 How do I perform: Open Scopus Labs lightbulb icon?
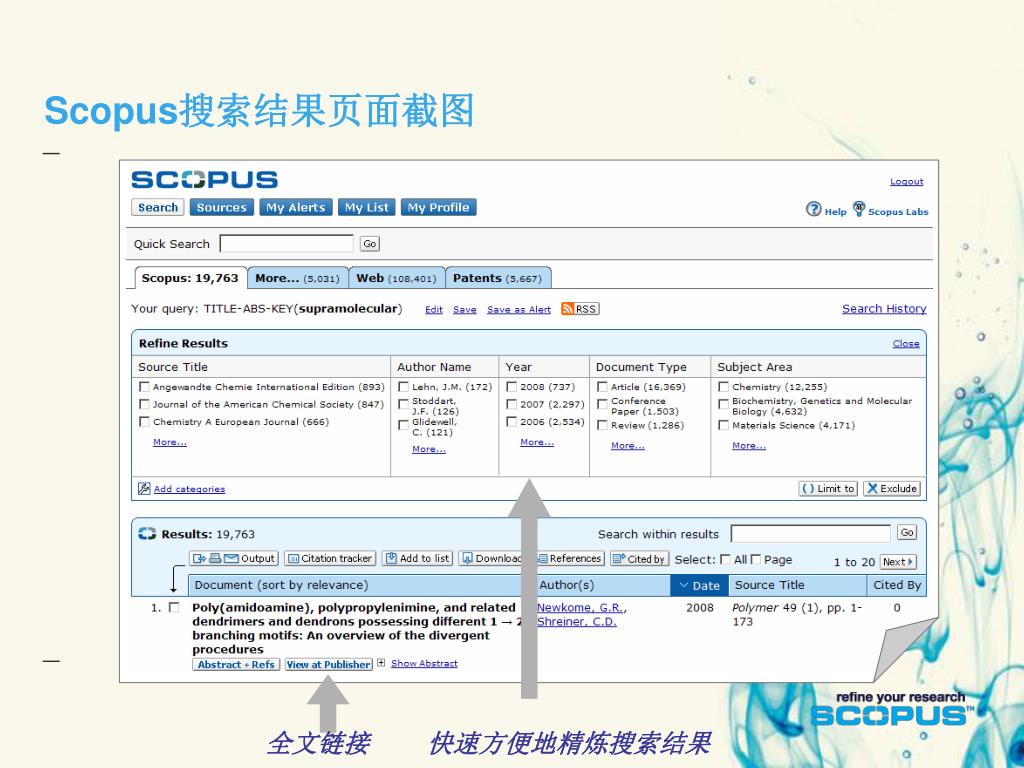(859, 209)
